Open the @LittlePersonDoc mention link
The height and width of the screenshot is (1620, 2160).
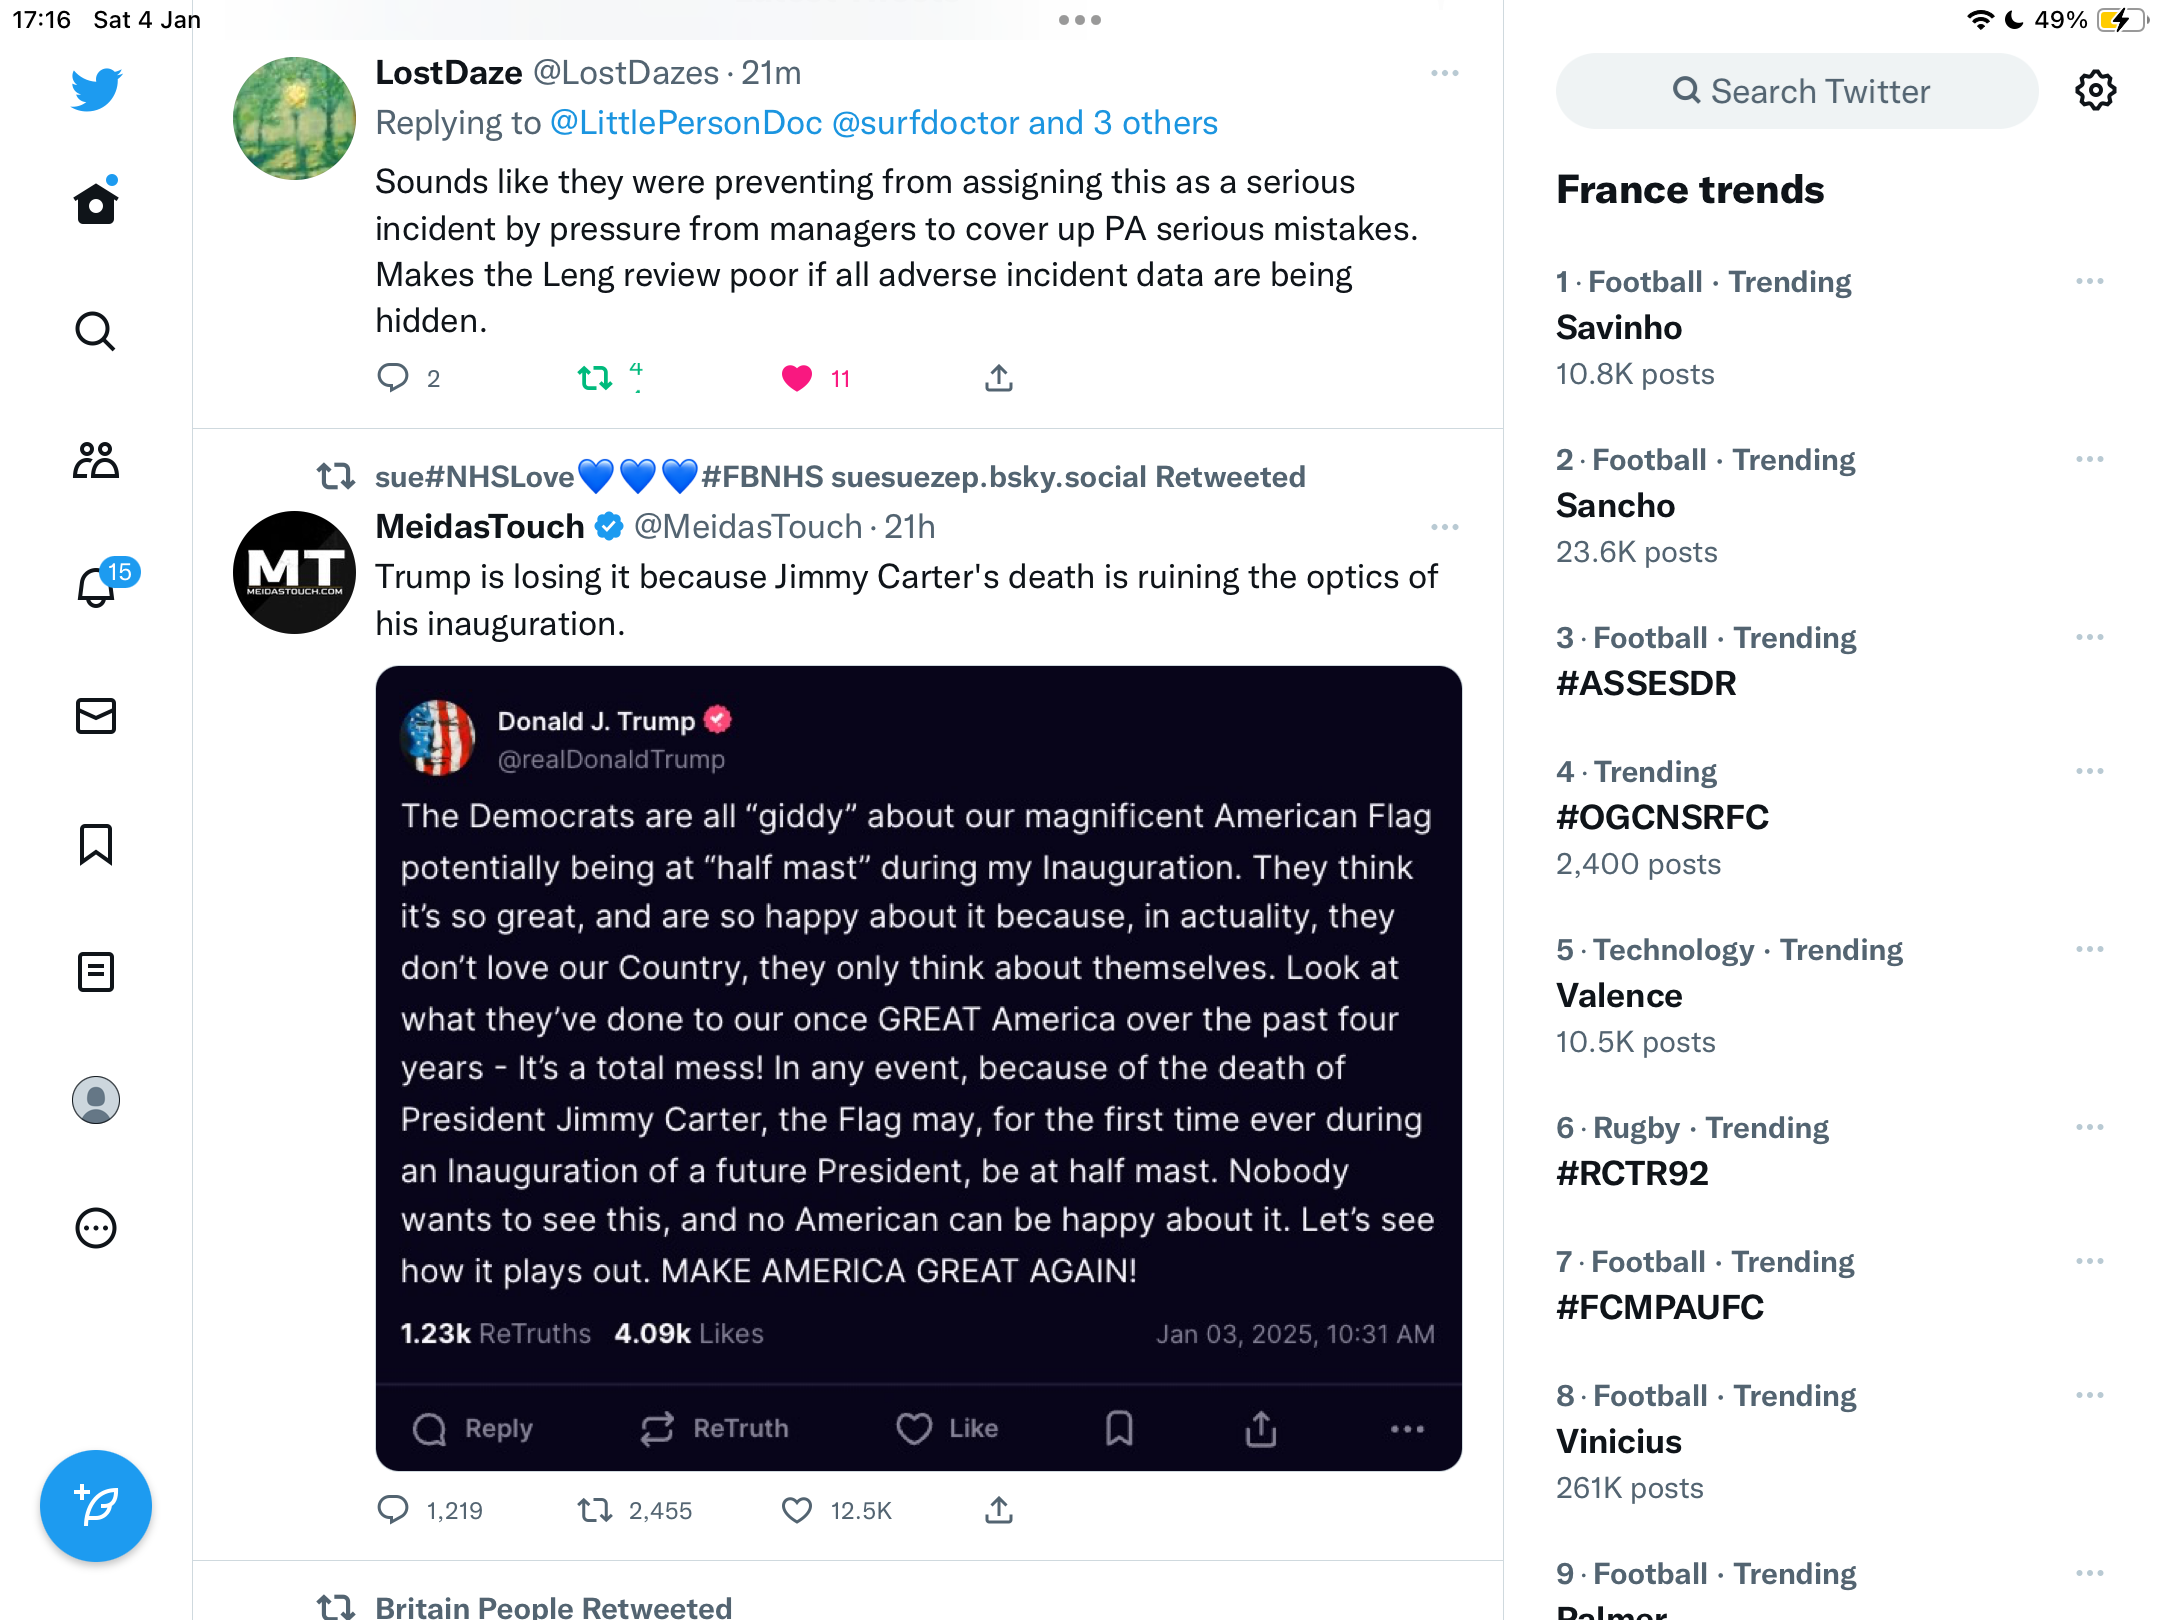coord(686,123)
